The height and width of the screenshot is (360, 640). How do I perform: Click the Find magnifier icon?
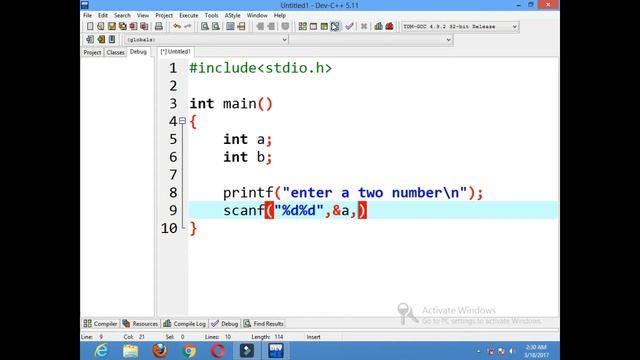(205, 27)
